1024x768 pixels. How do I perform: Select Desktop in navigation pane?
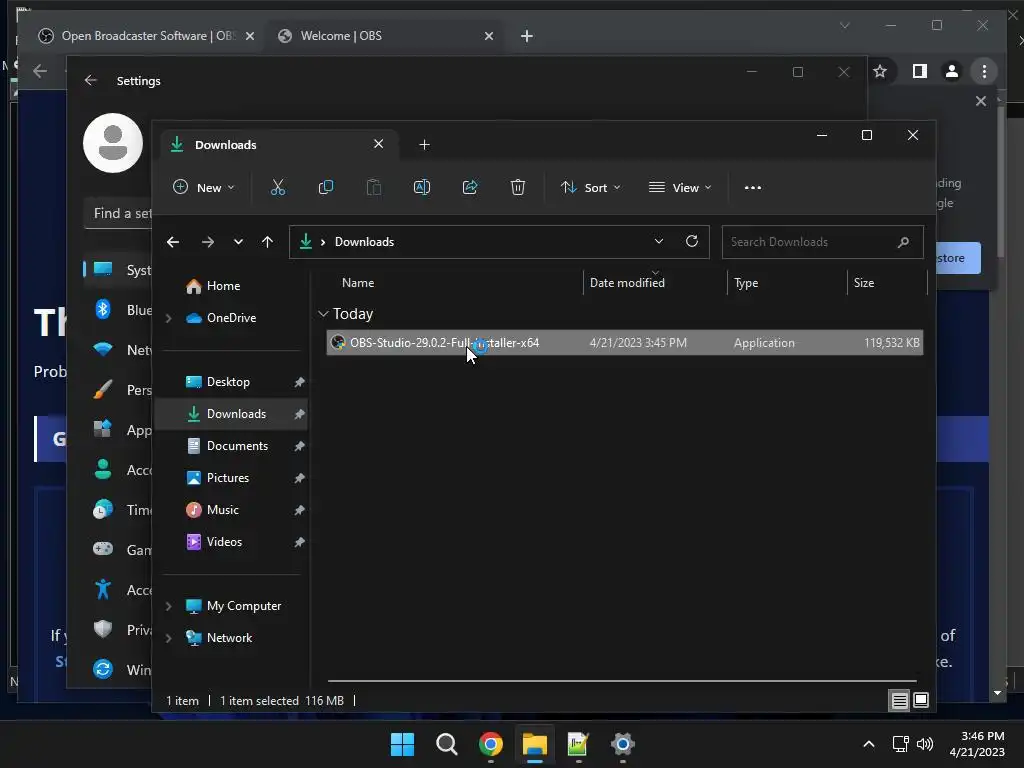click(x=229, y=382)
